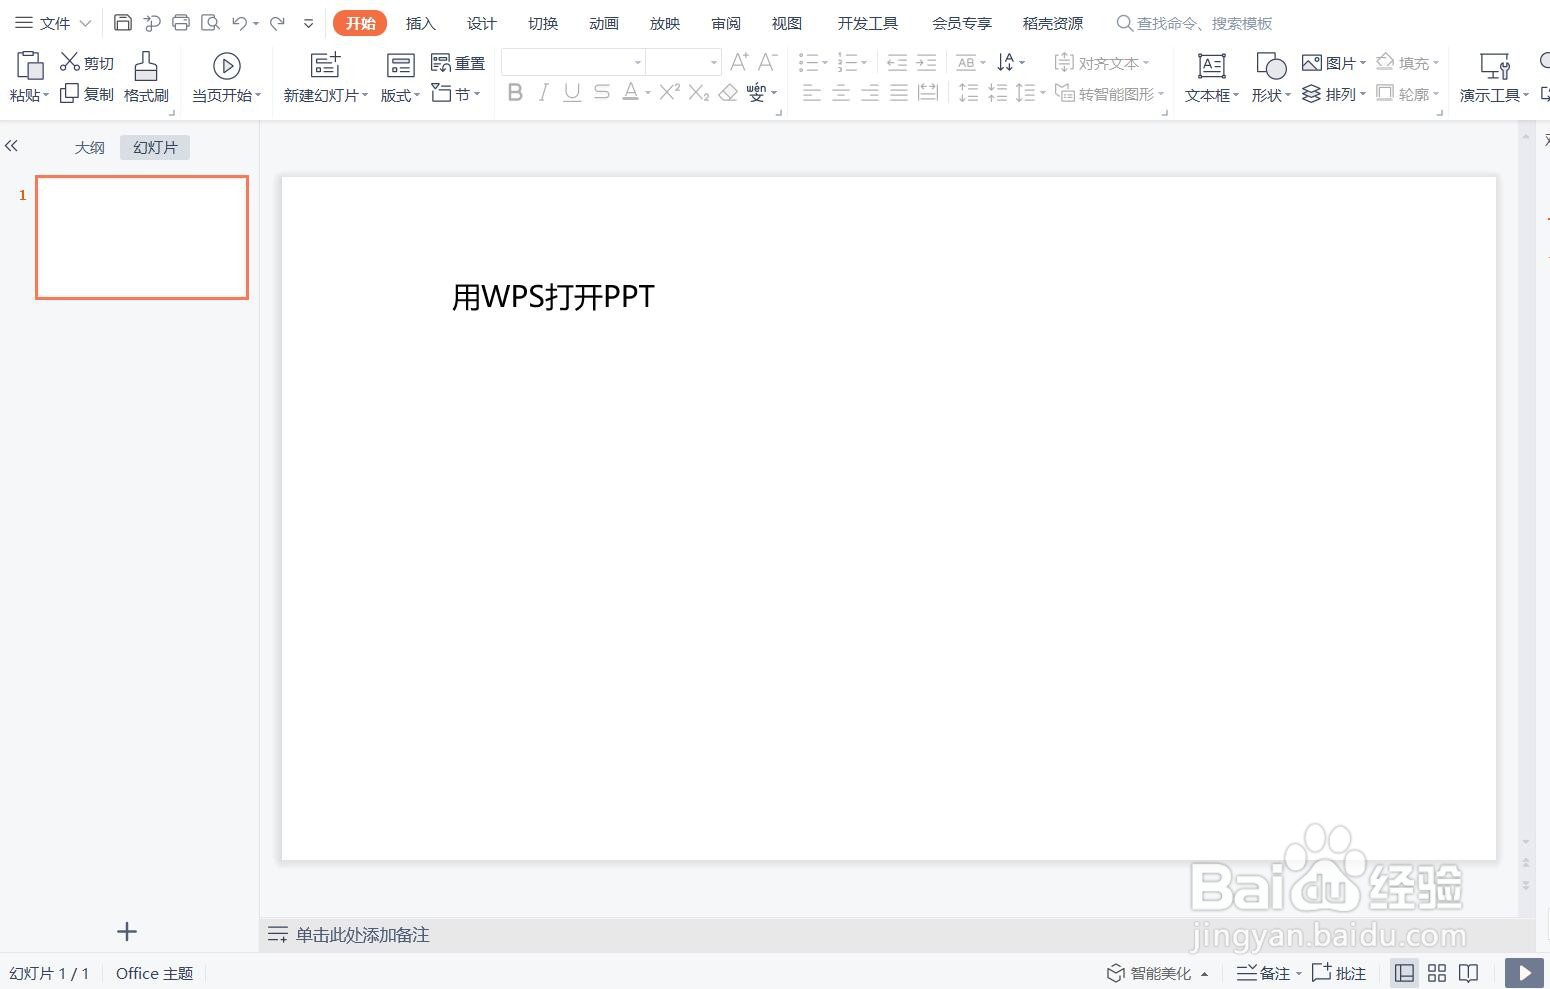Screen dimensions: 1550x989
Task: Decrease indent level icon
Action: click(x=897, y=63)
